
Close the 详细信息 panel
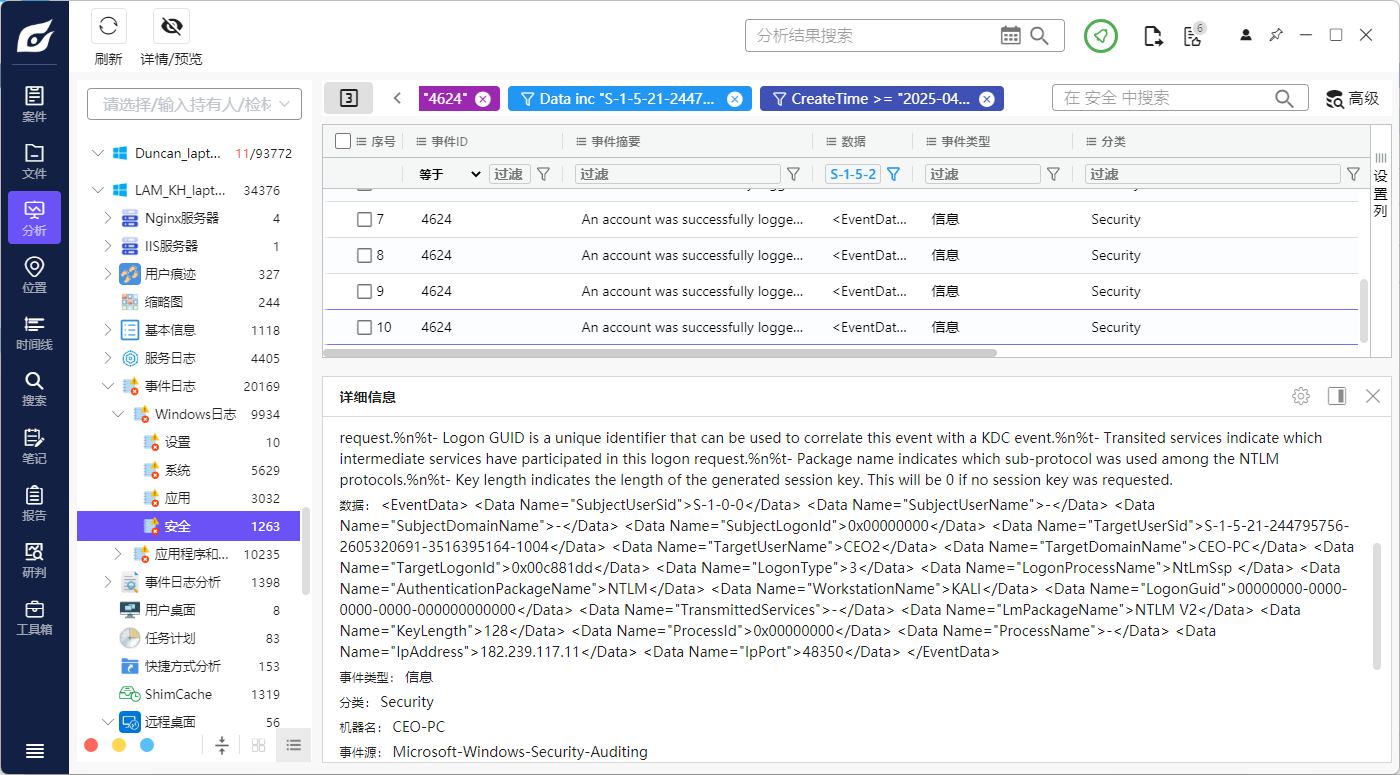[1373, 396]
